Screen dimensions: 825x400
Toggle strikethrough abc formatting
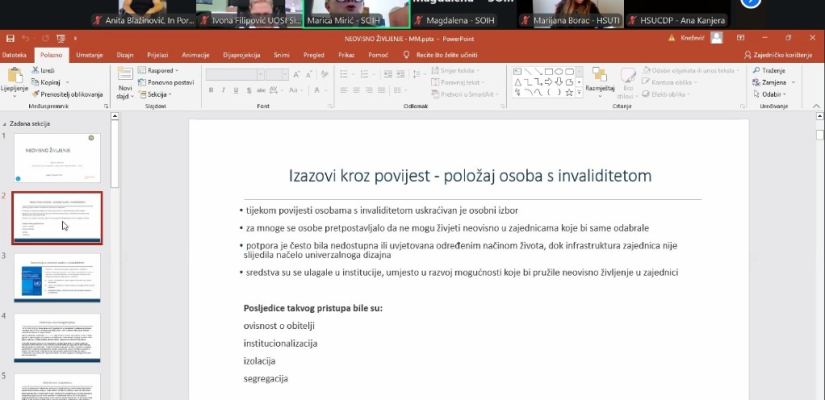pyautogui.click(x=261, y=91)
